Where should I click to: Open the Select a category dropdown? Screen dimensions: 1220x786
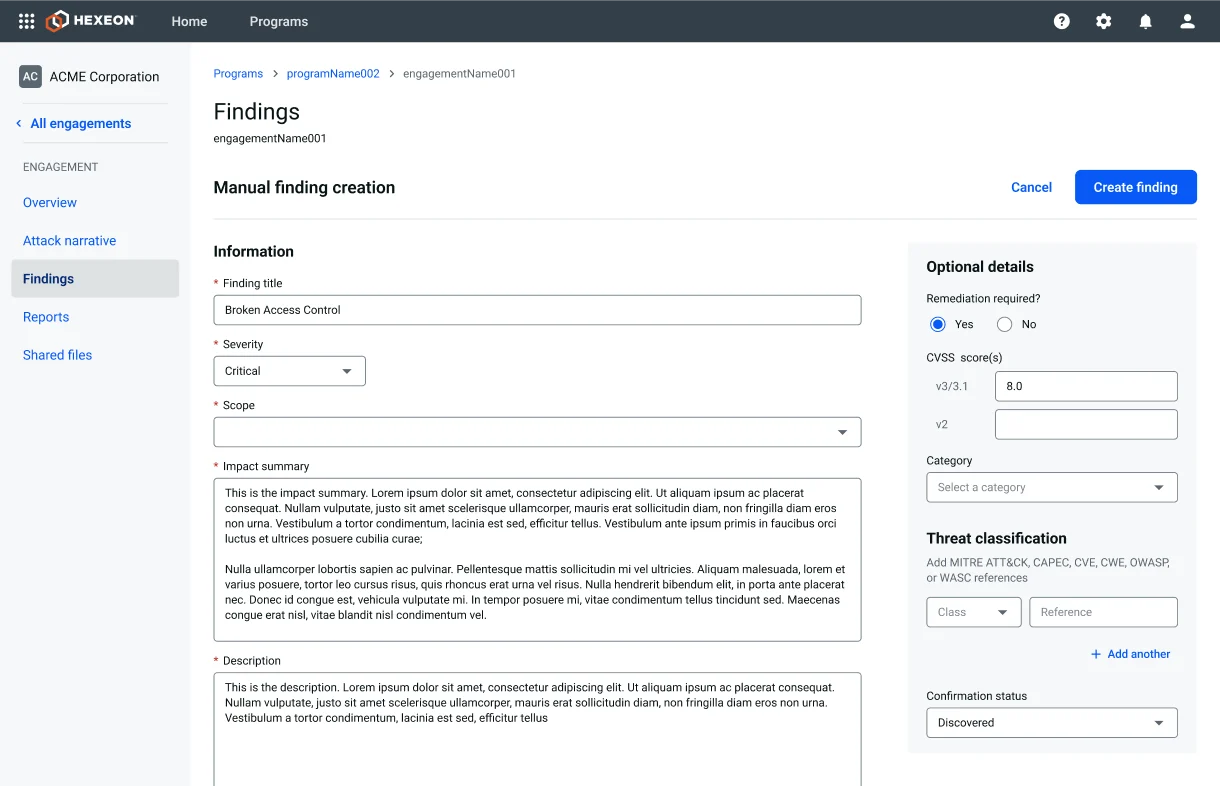tap(1052, 487)
